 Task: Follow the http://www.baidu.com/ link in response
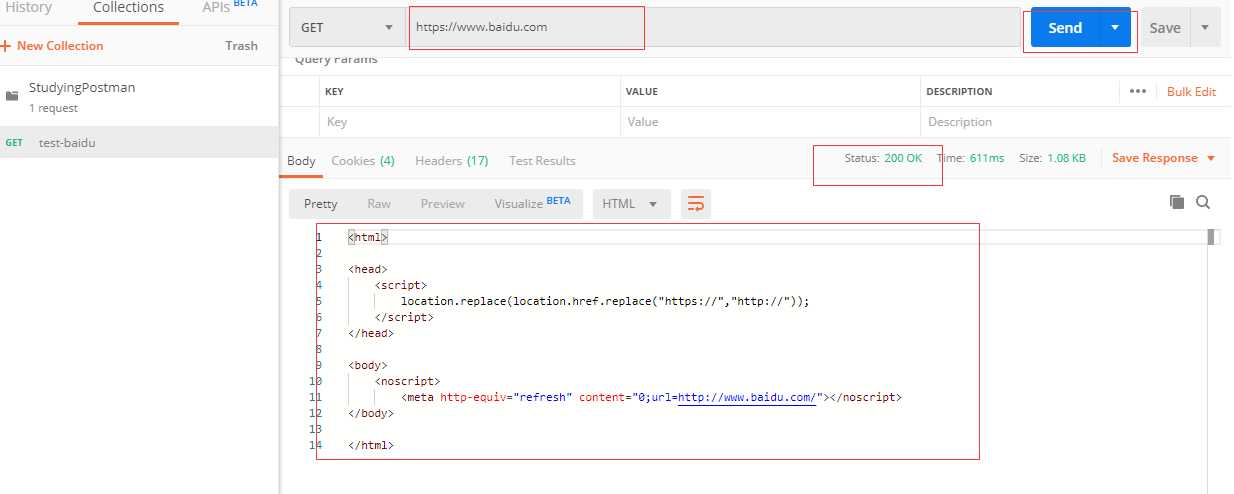(749, 397)
